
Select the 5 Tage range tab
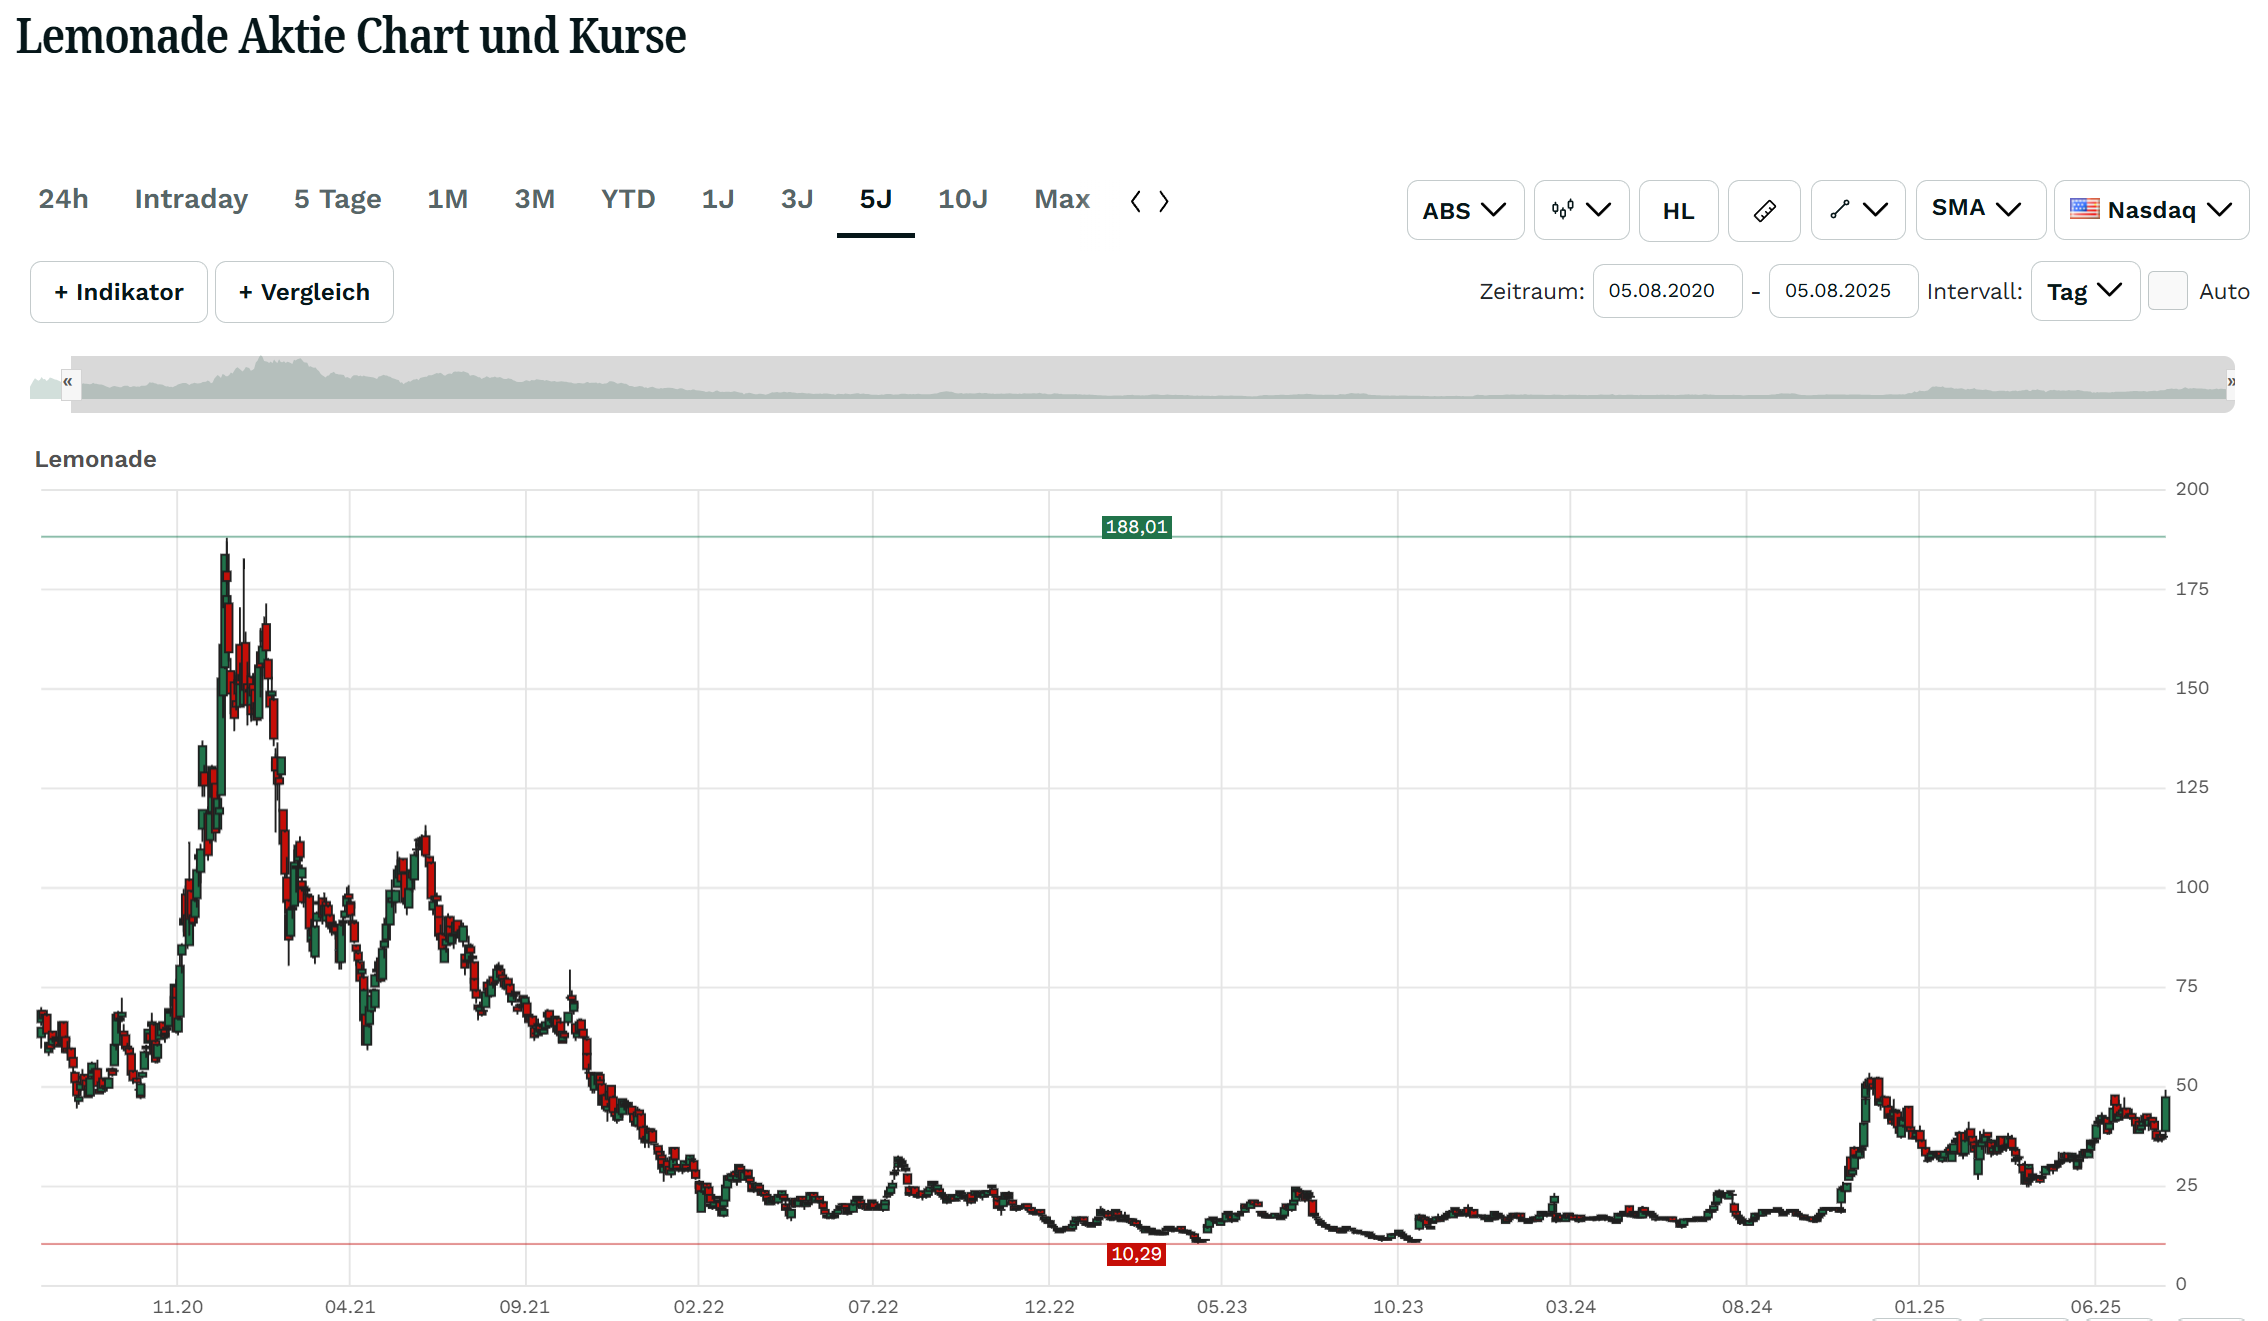[x=338, y=199]
